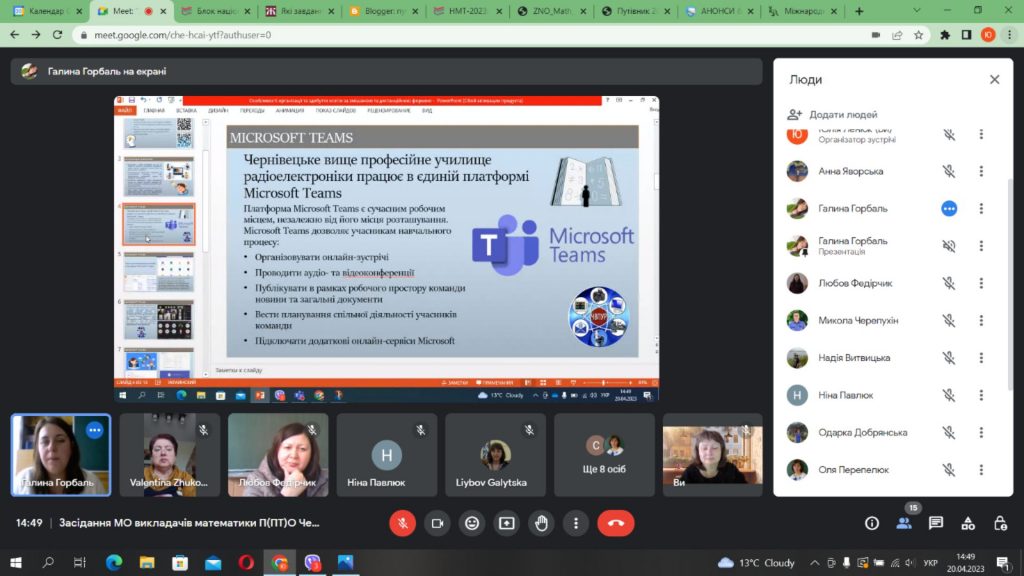This screenshot has height=576, width=1024.
Task: Open the Ще 8 осіб tile
Action: 604,455
